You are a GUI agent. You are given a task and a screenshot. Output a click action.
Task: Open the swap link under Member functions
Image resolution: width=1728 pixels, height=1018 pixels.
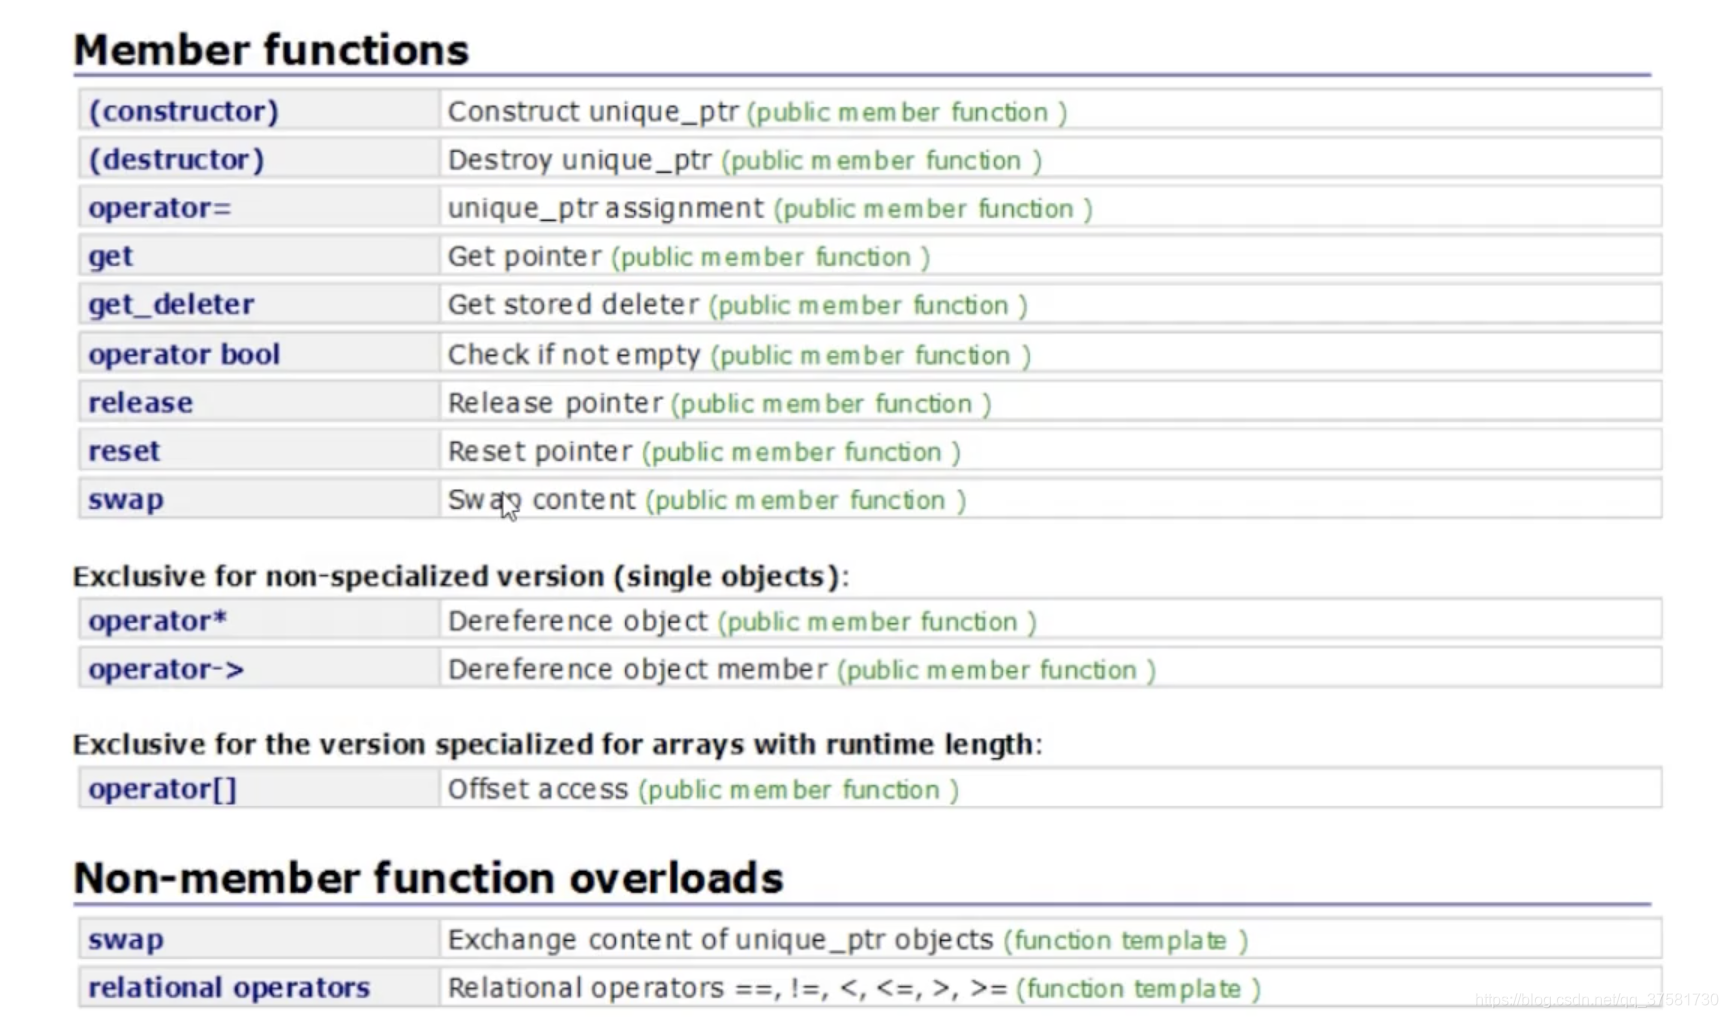[125, 499]
